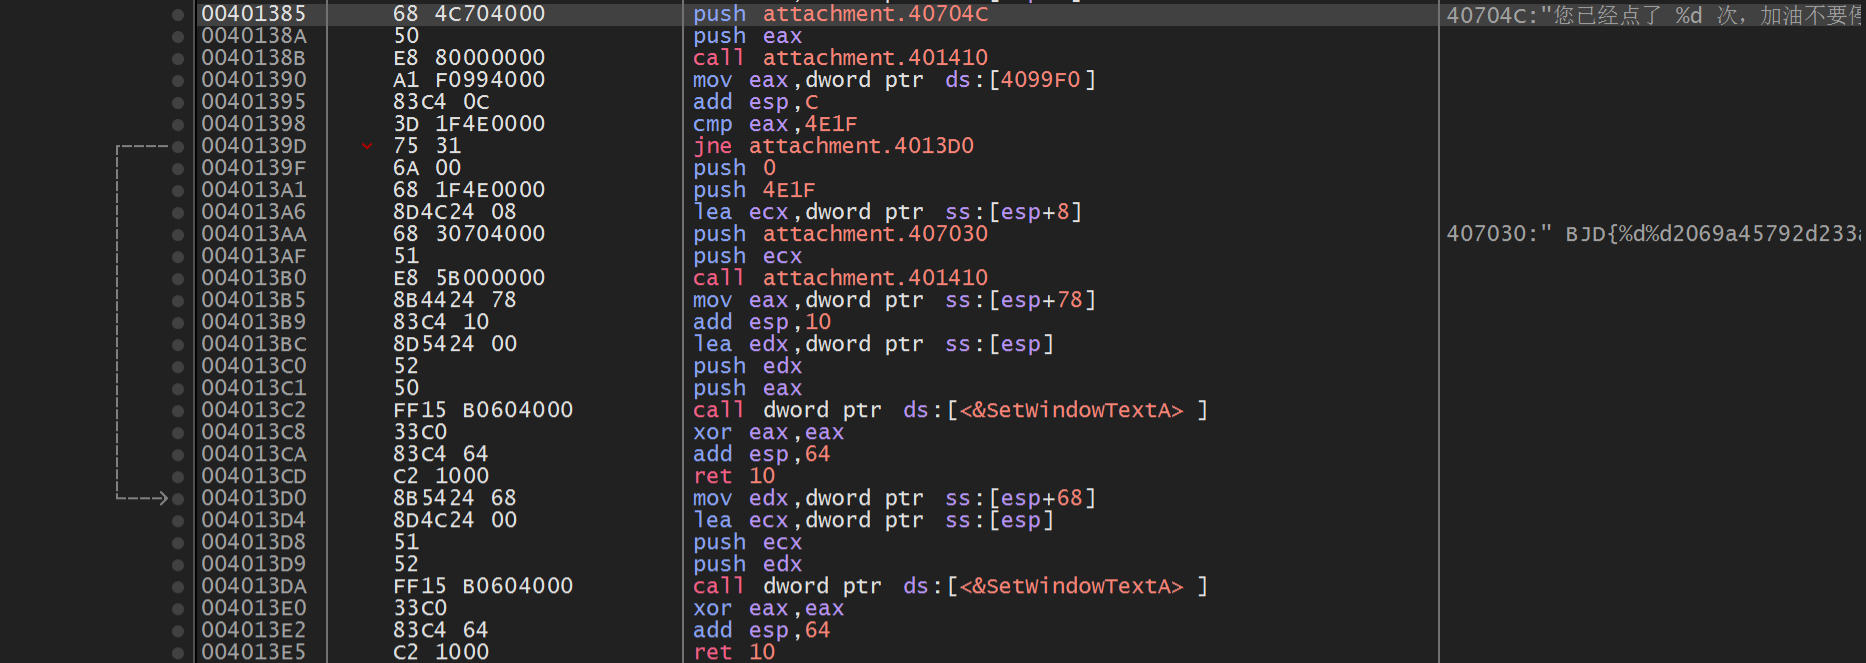Viewport: 1866px width, 663px height.
Task: Click the 40704C string comment
Action: [1652, 15]
